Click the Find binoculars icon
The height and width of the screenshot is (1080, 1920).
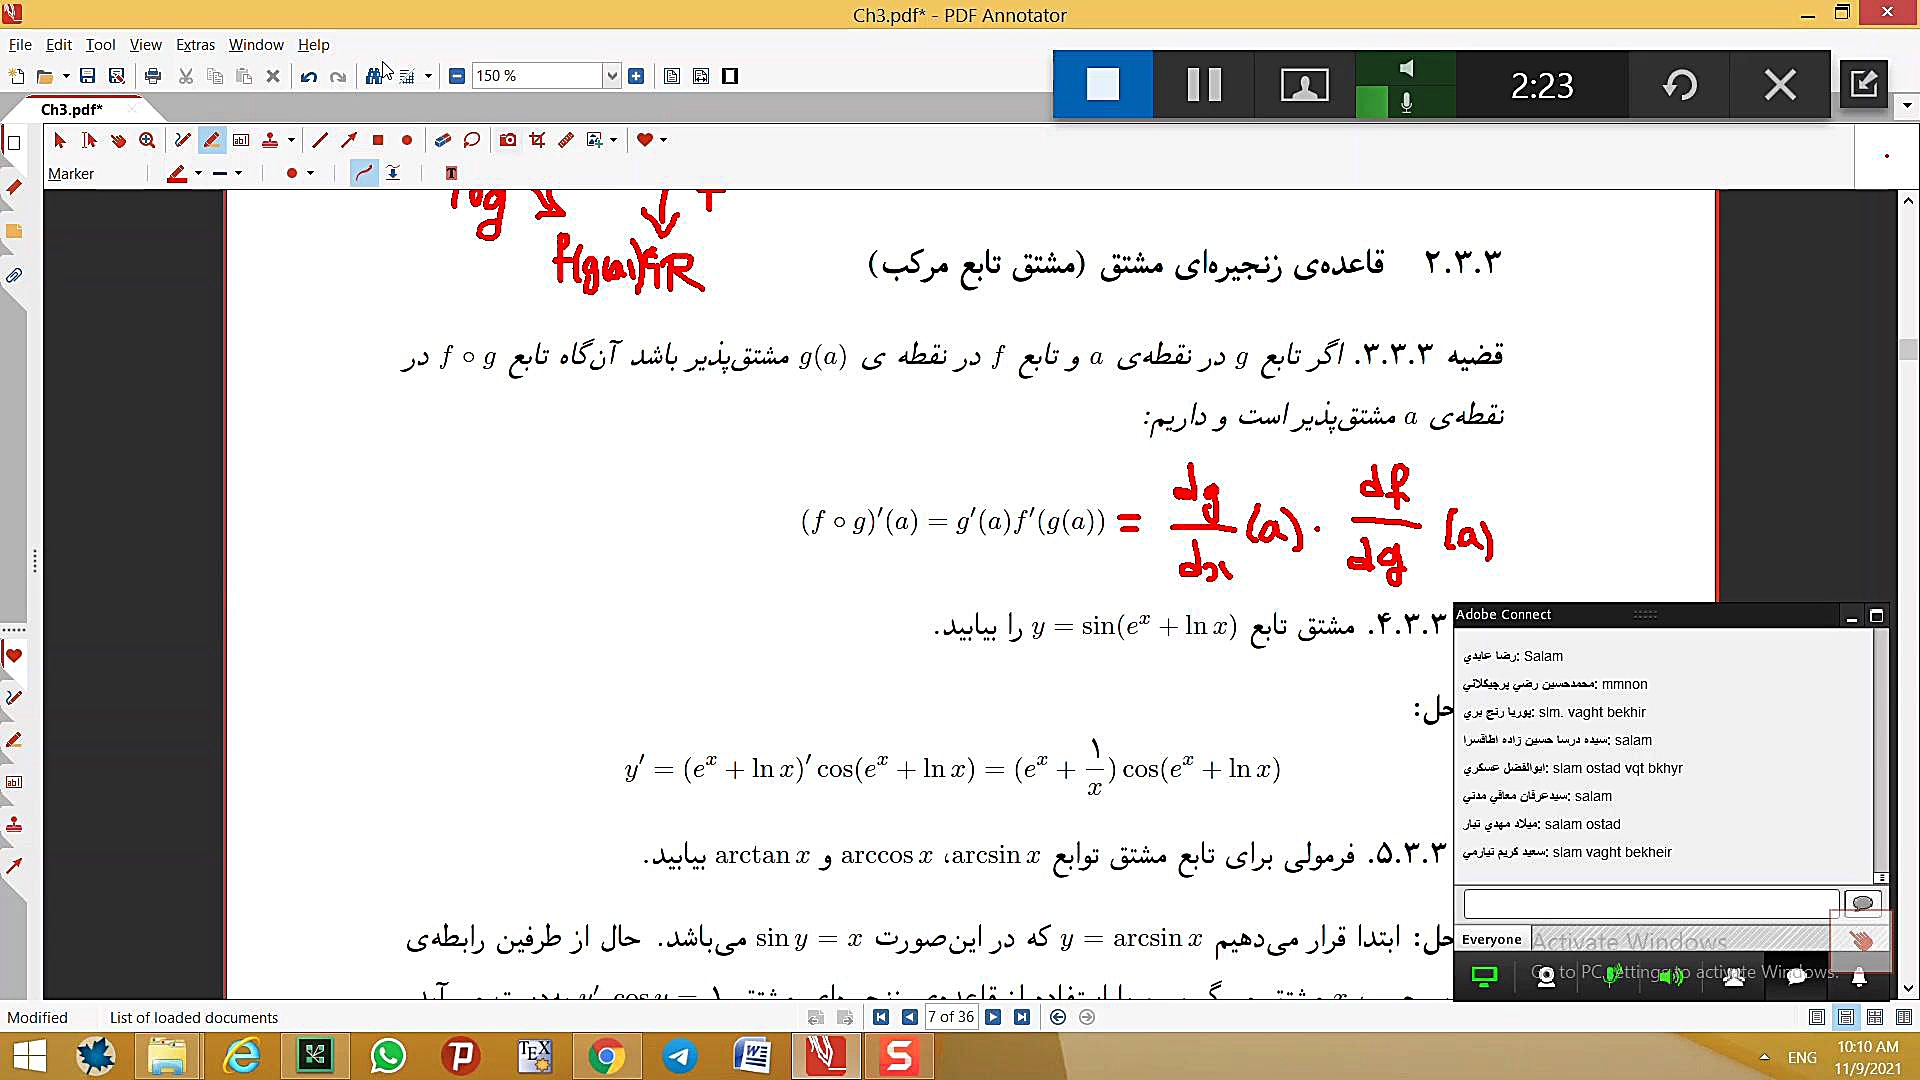pos(374,76)
